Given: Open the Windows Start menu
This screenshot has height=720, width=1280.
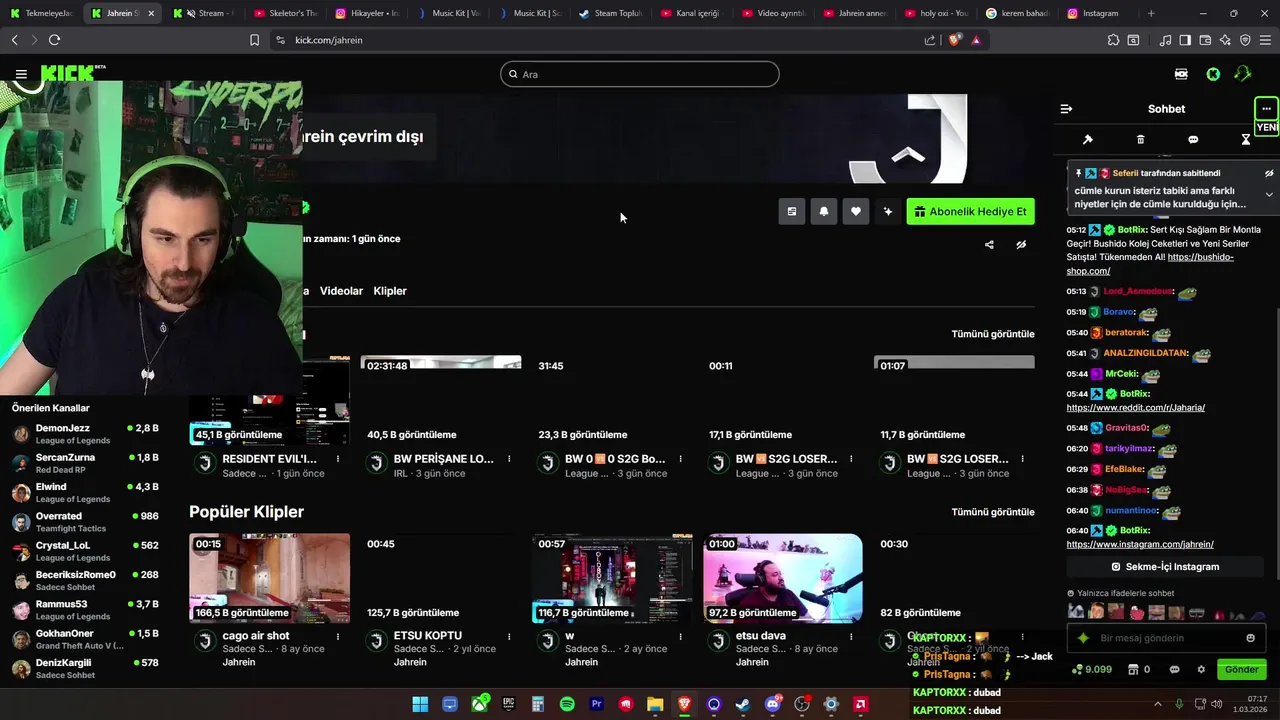Looking at the screenshot, I should click(420, 704).
